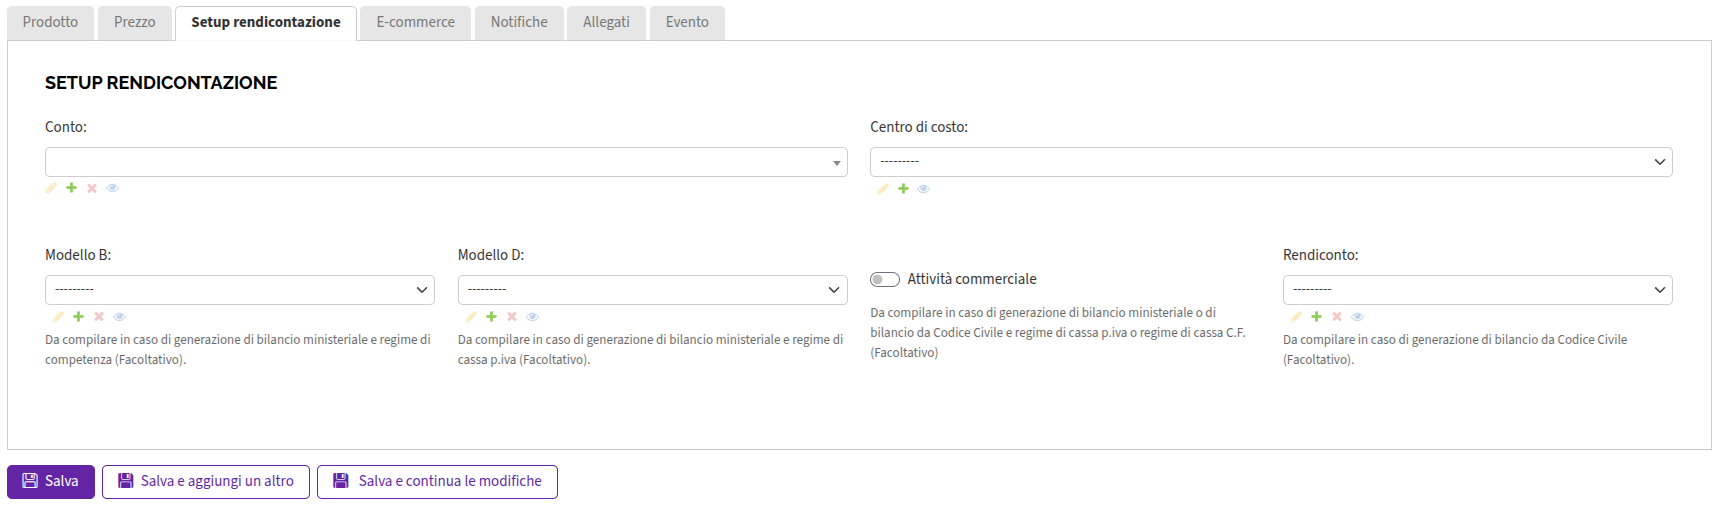Select the Setup rendicontazione tab
This screenshot has height=513, width=1730.
point(266,23)
